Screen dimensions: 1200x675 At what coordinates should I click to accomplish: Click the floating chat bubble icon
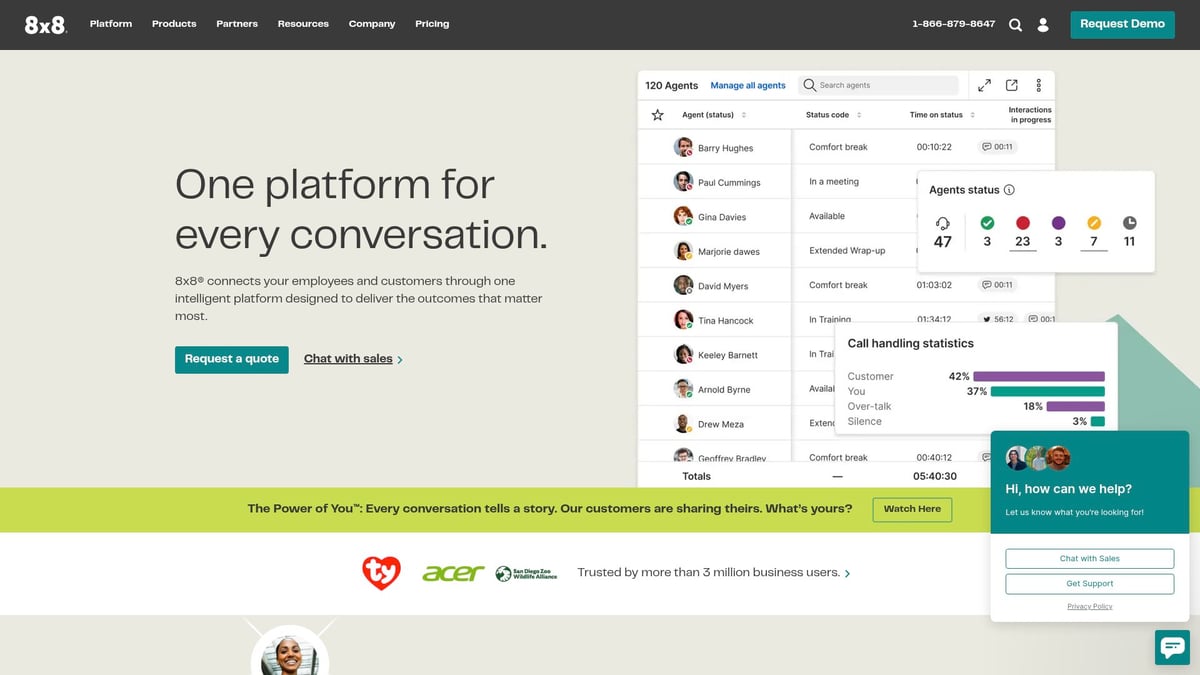[x=1171, y=647]
